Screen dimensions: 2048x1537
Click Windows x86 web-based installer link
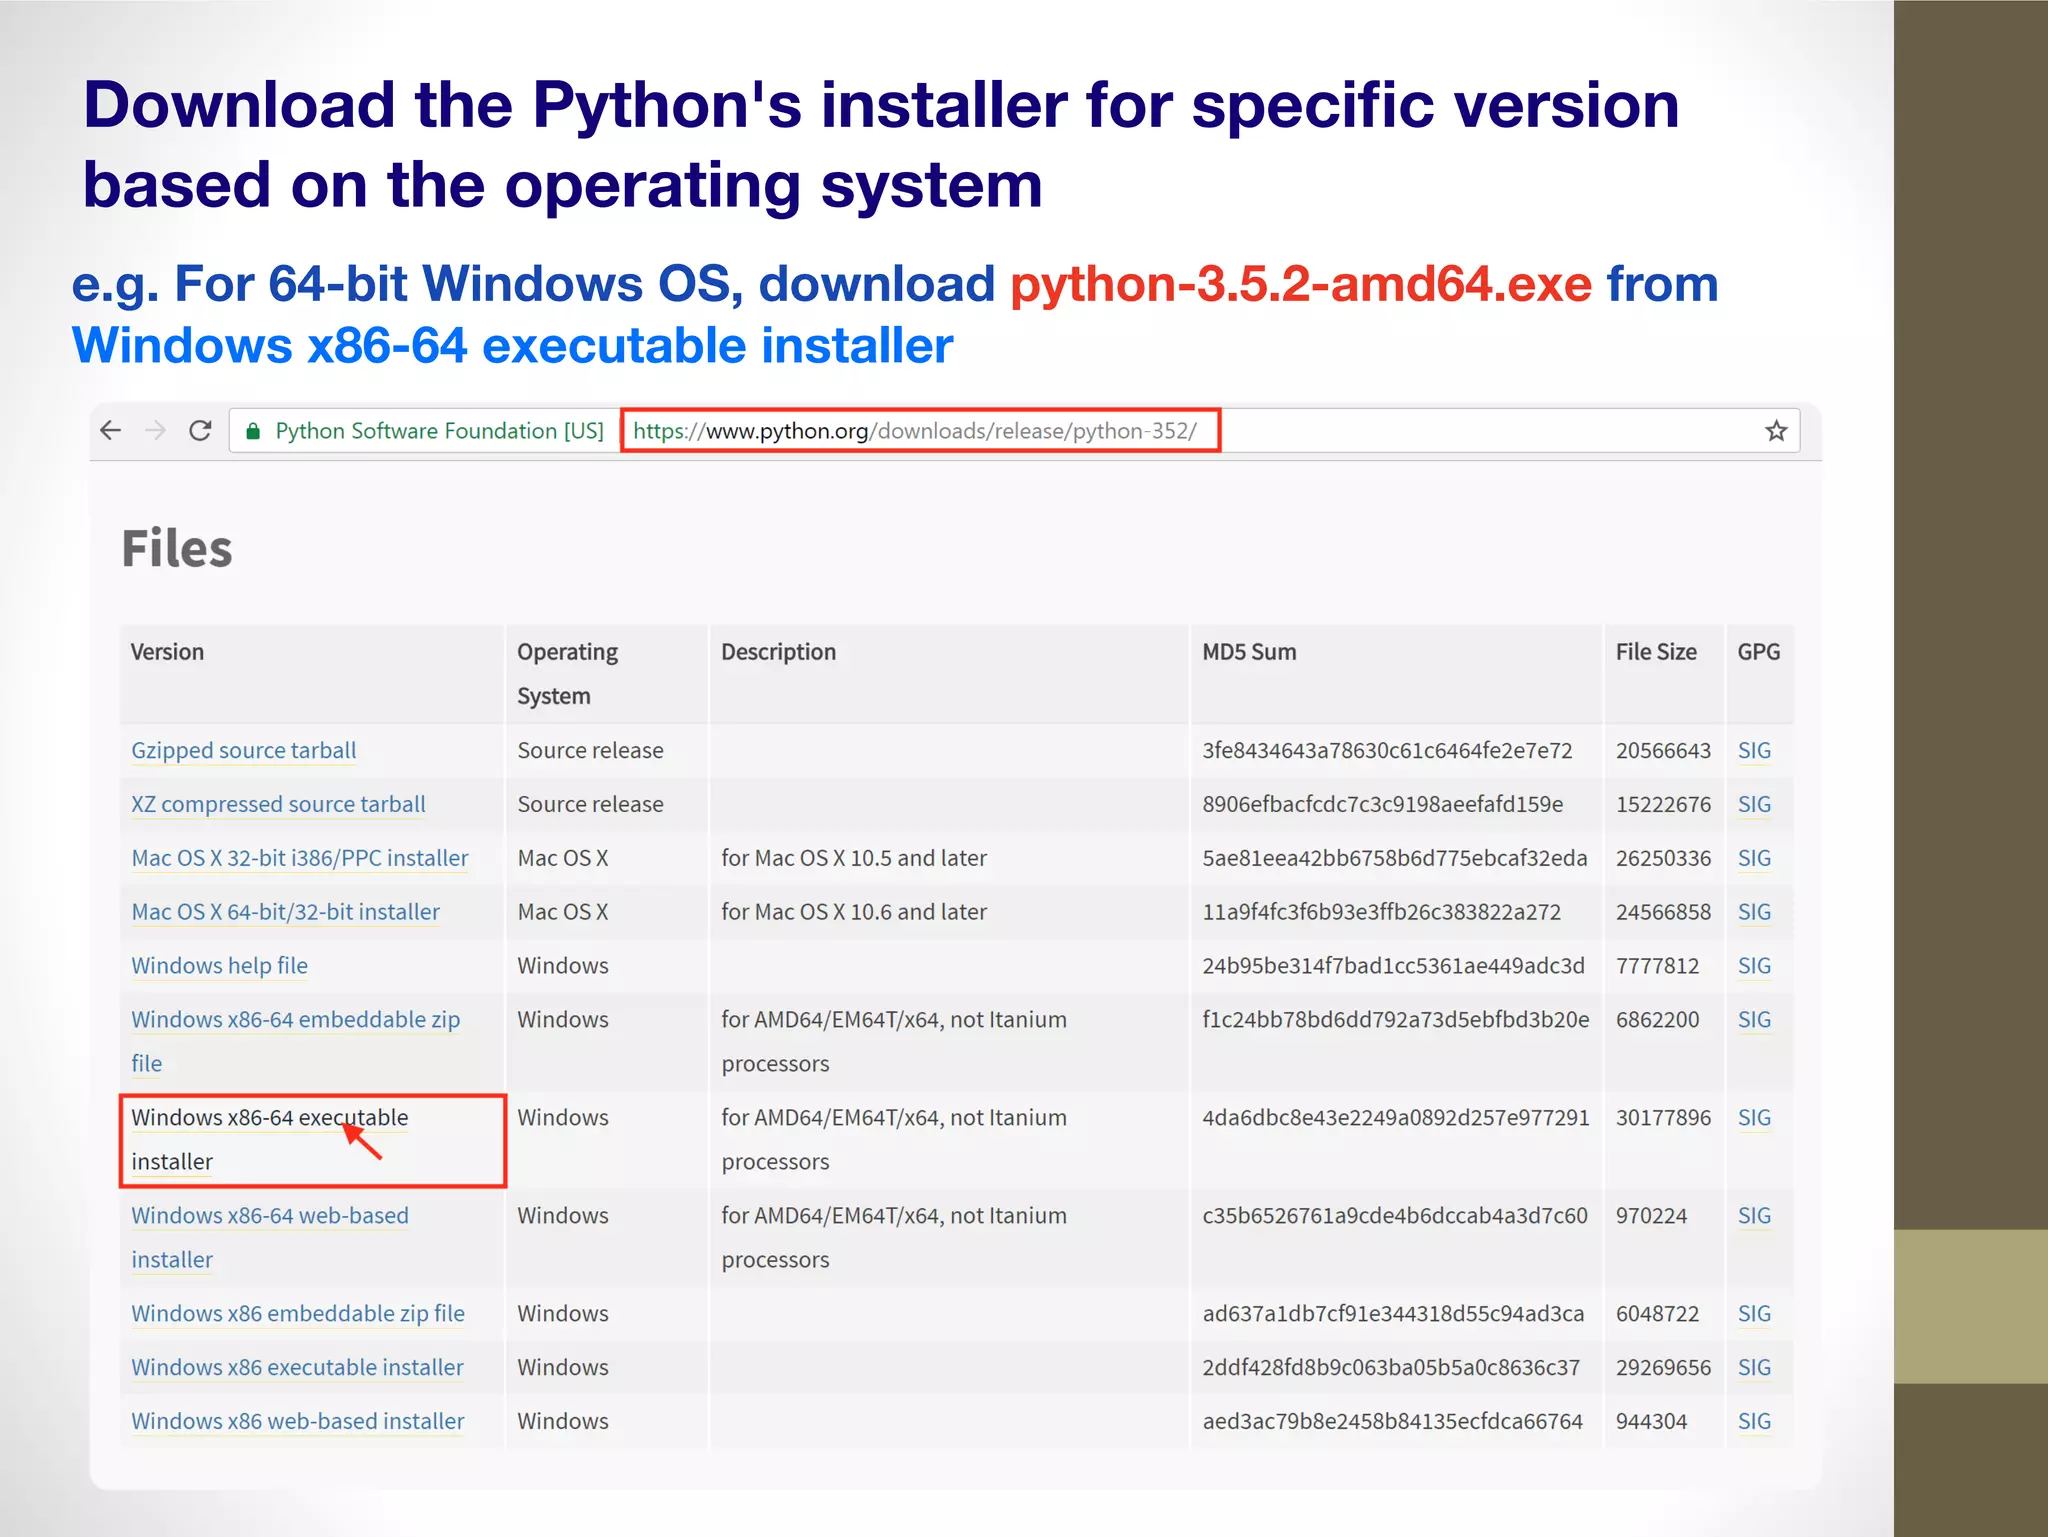(x=297, y=1422)
